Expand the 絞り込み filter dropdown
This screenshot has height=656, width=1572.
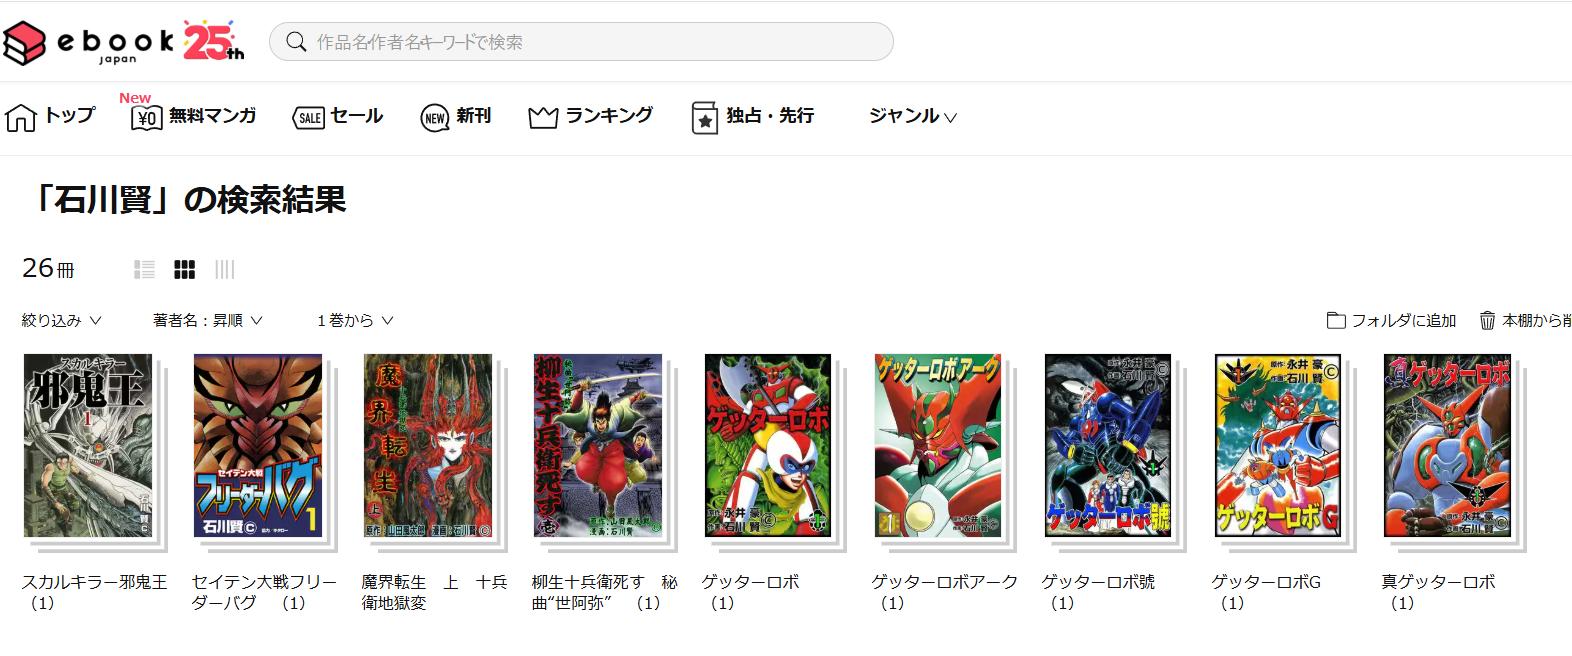coord(62,320)
